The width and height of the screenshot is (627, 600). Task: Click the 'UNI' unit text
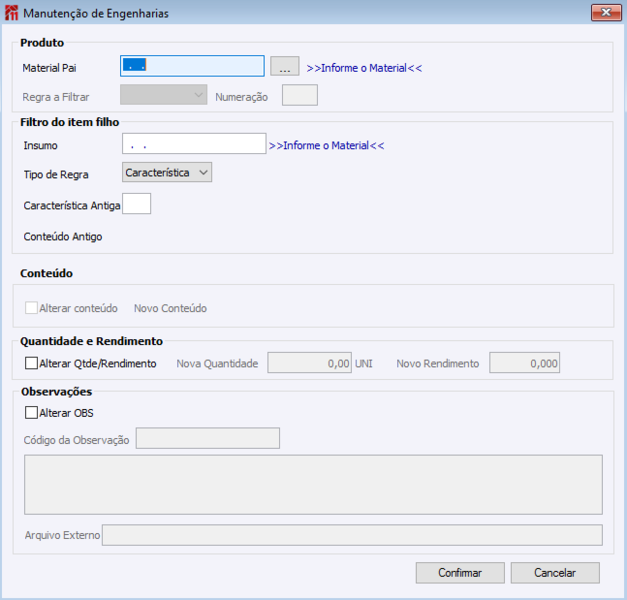click(x=363, y=364)
